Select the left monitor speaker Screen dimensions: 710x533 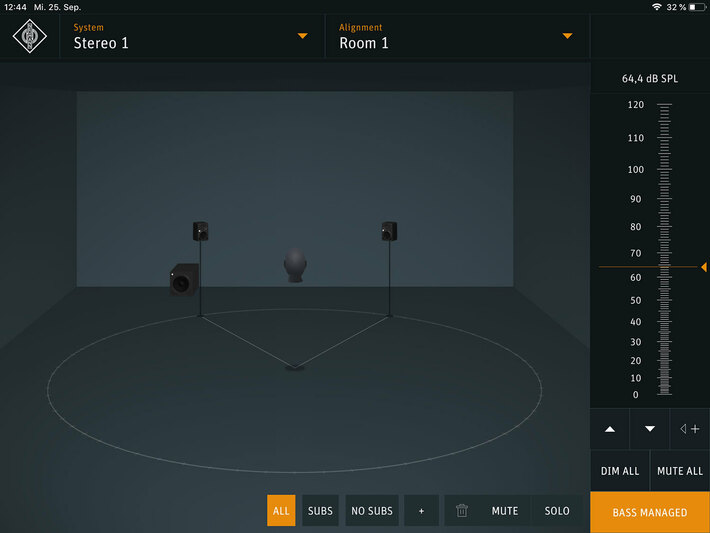[x=200, y=231]
